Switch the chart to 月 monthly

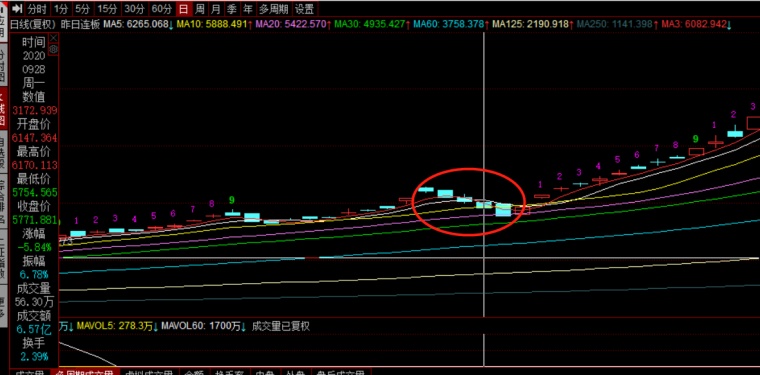point(216,9)
